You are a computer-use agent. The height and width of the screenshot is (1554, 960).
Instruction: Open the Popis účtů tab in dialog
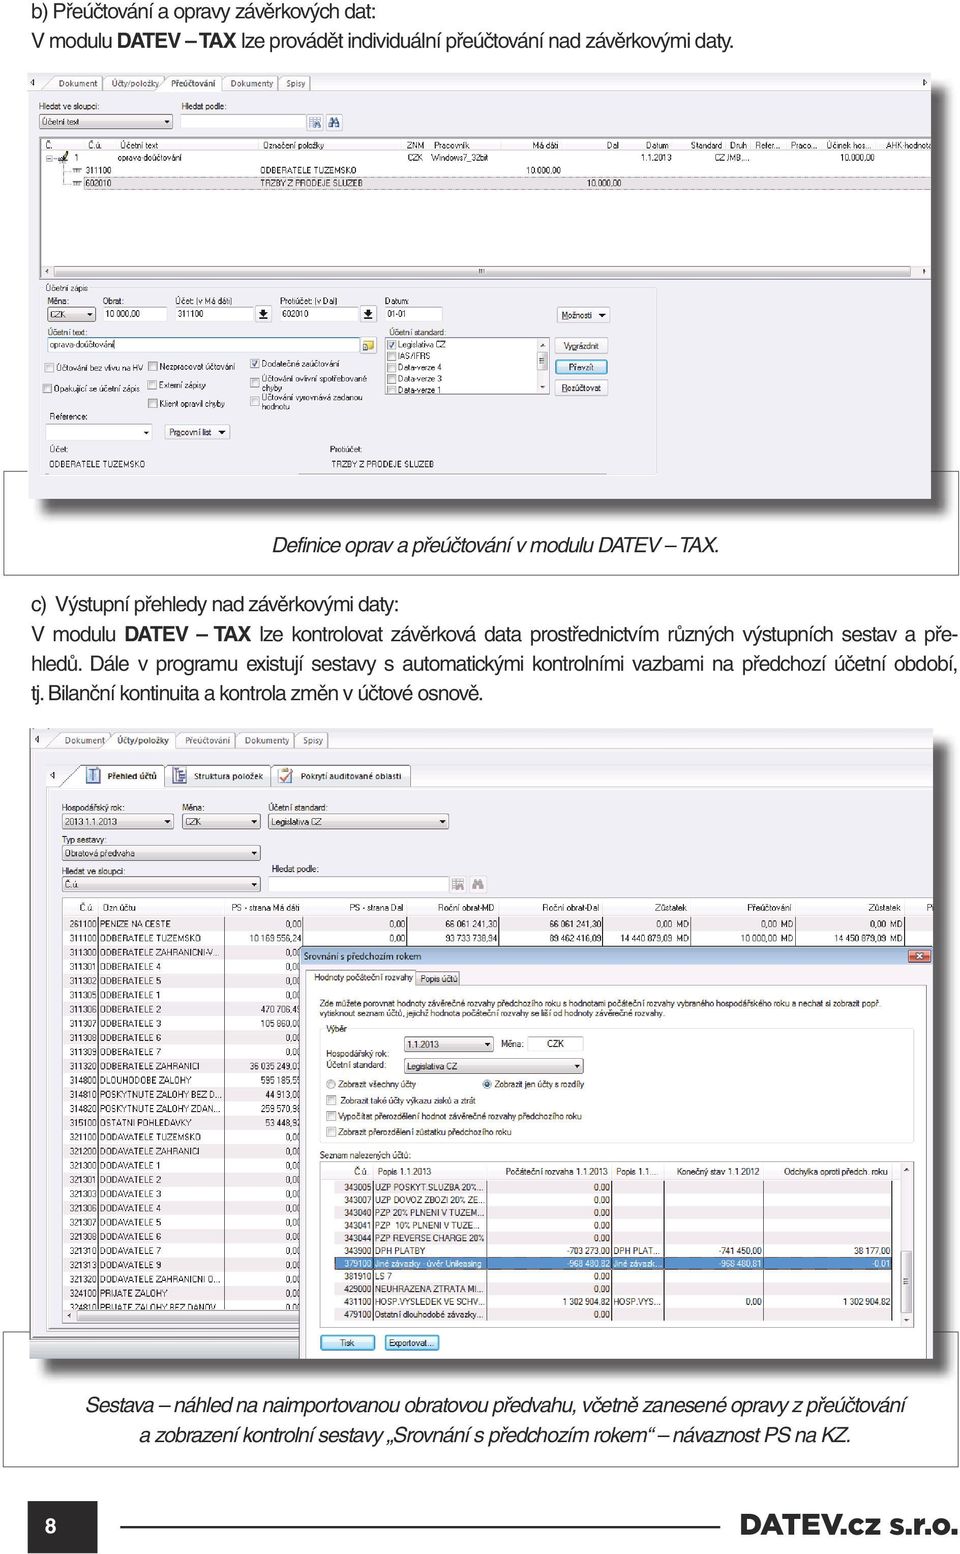(x=439, y=979)
